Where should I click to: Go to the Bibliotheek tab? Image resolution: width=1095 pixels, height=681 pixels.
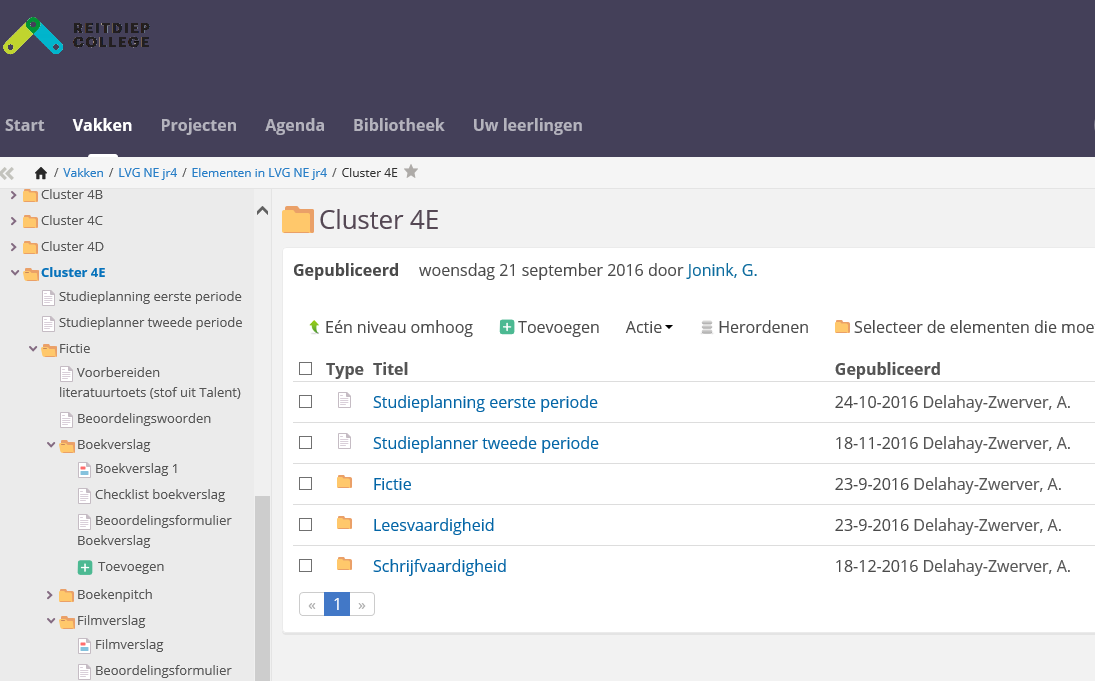(x=398, y=125)
